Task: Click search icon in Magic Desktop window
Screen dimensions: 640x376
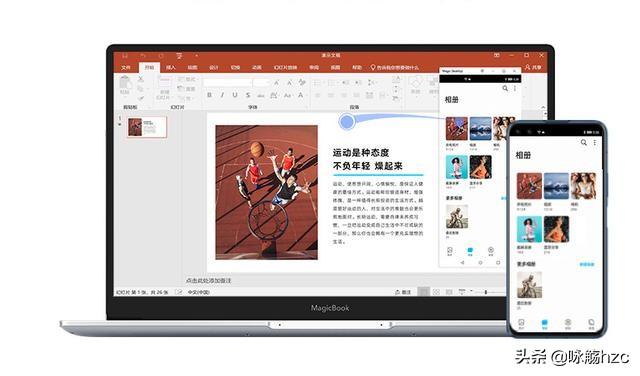Action: point(505,88)
